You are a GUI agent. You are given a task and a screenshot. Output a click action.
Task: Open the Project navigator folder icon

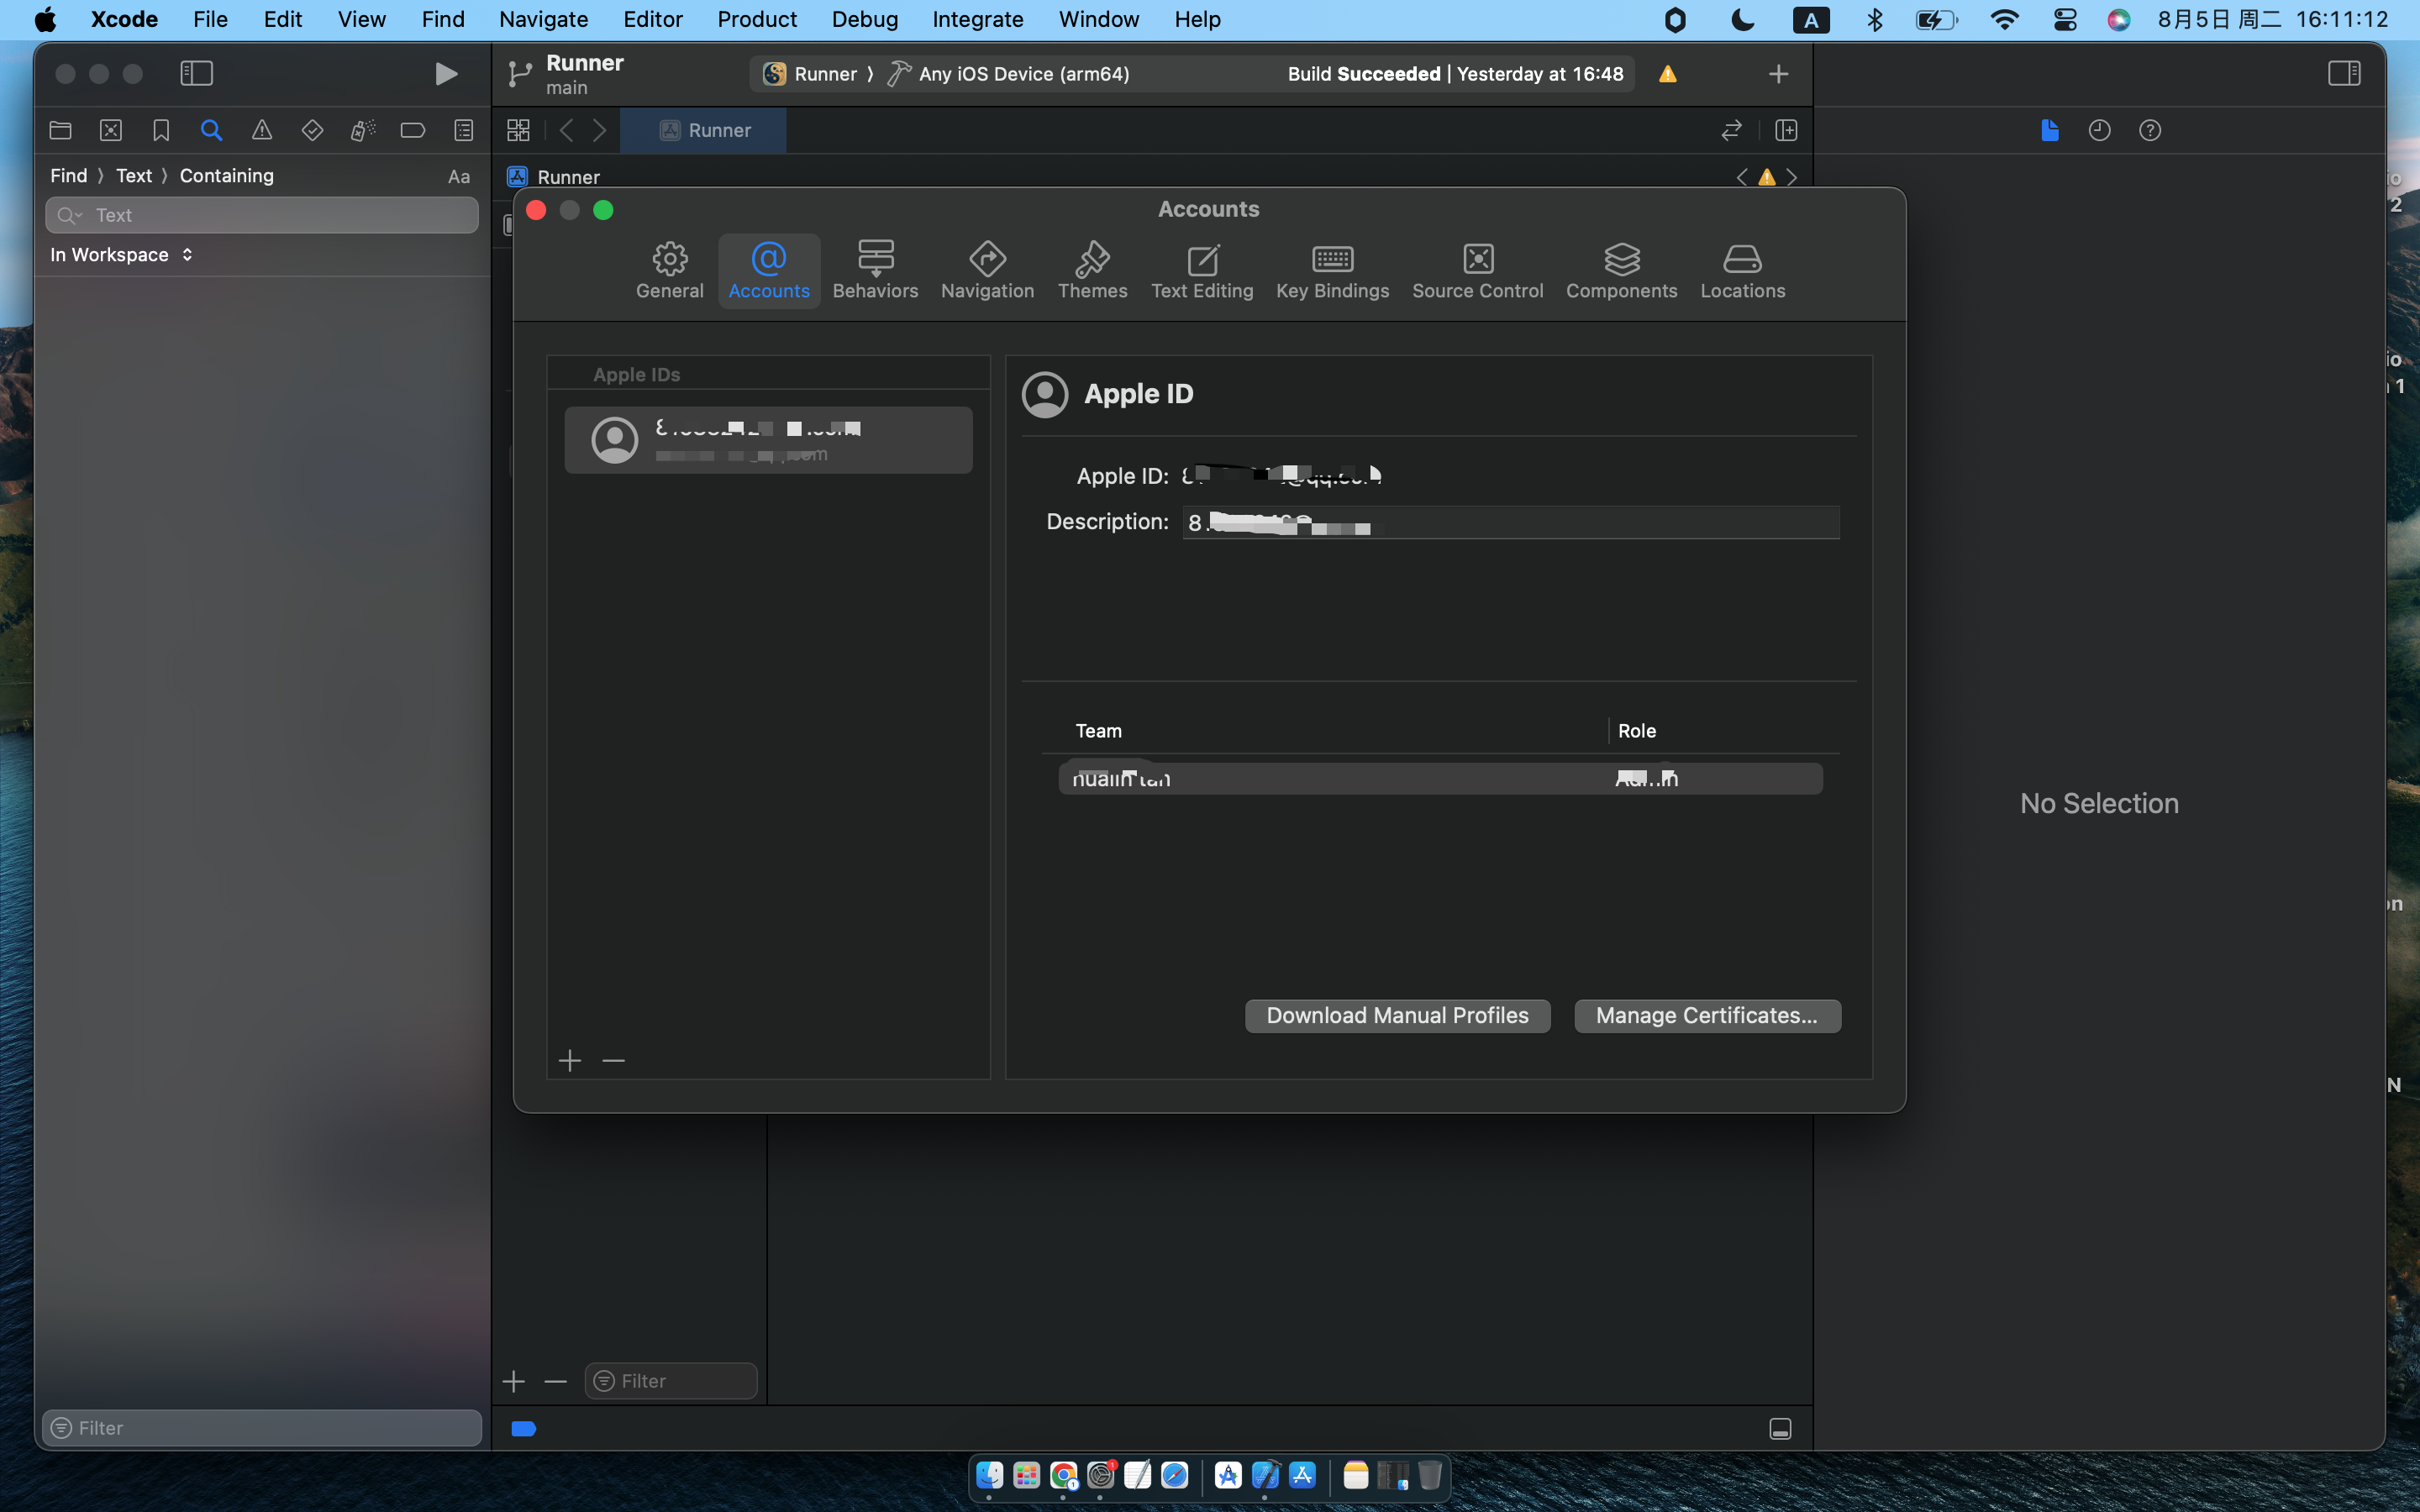(x=60, y=130)
